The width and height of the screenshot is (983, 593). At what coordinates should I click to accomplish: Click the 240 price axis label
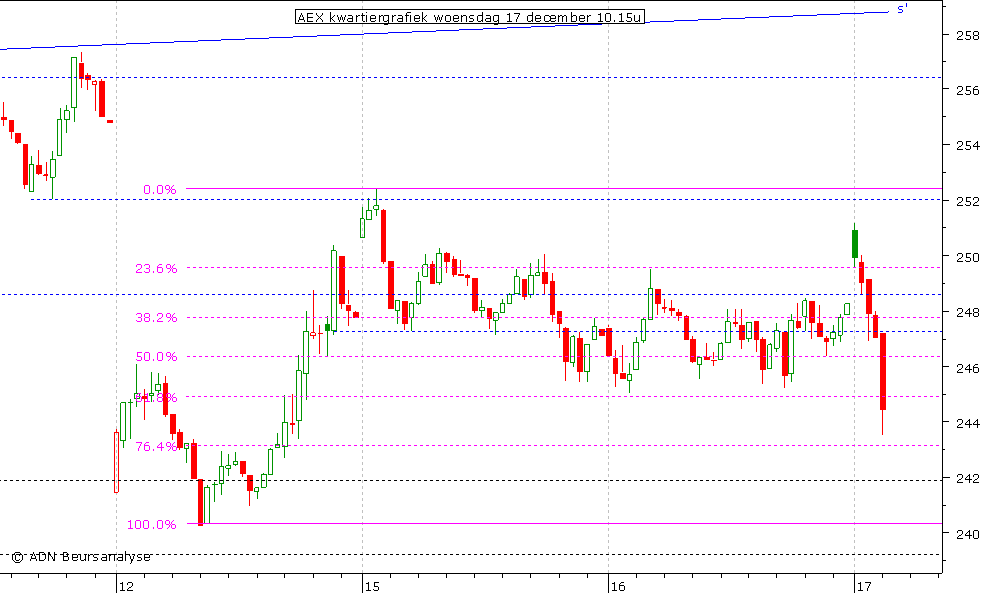coord(967,534)
